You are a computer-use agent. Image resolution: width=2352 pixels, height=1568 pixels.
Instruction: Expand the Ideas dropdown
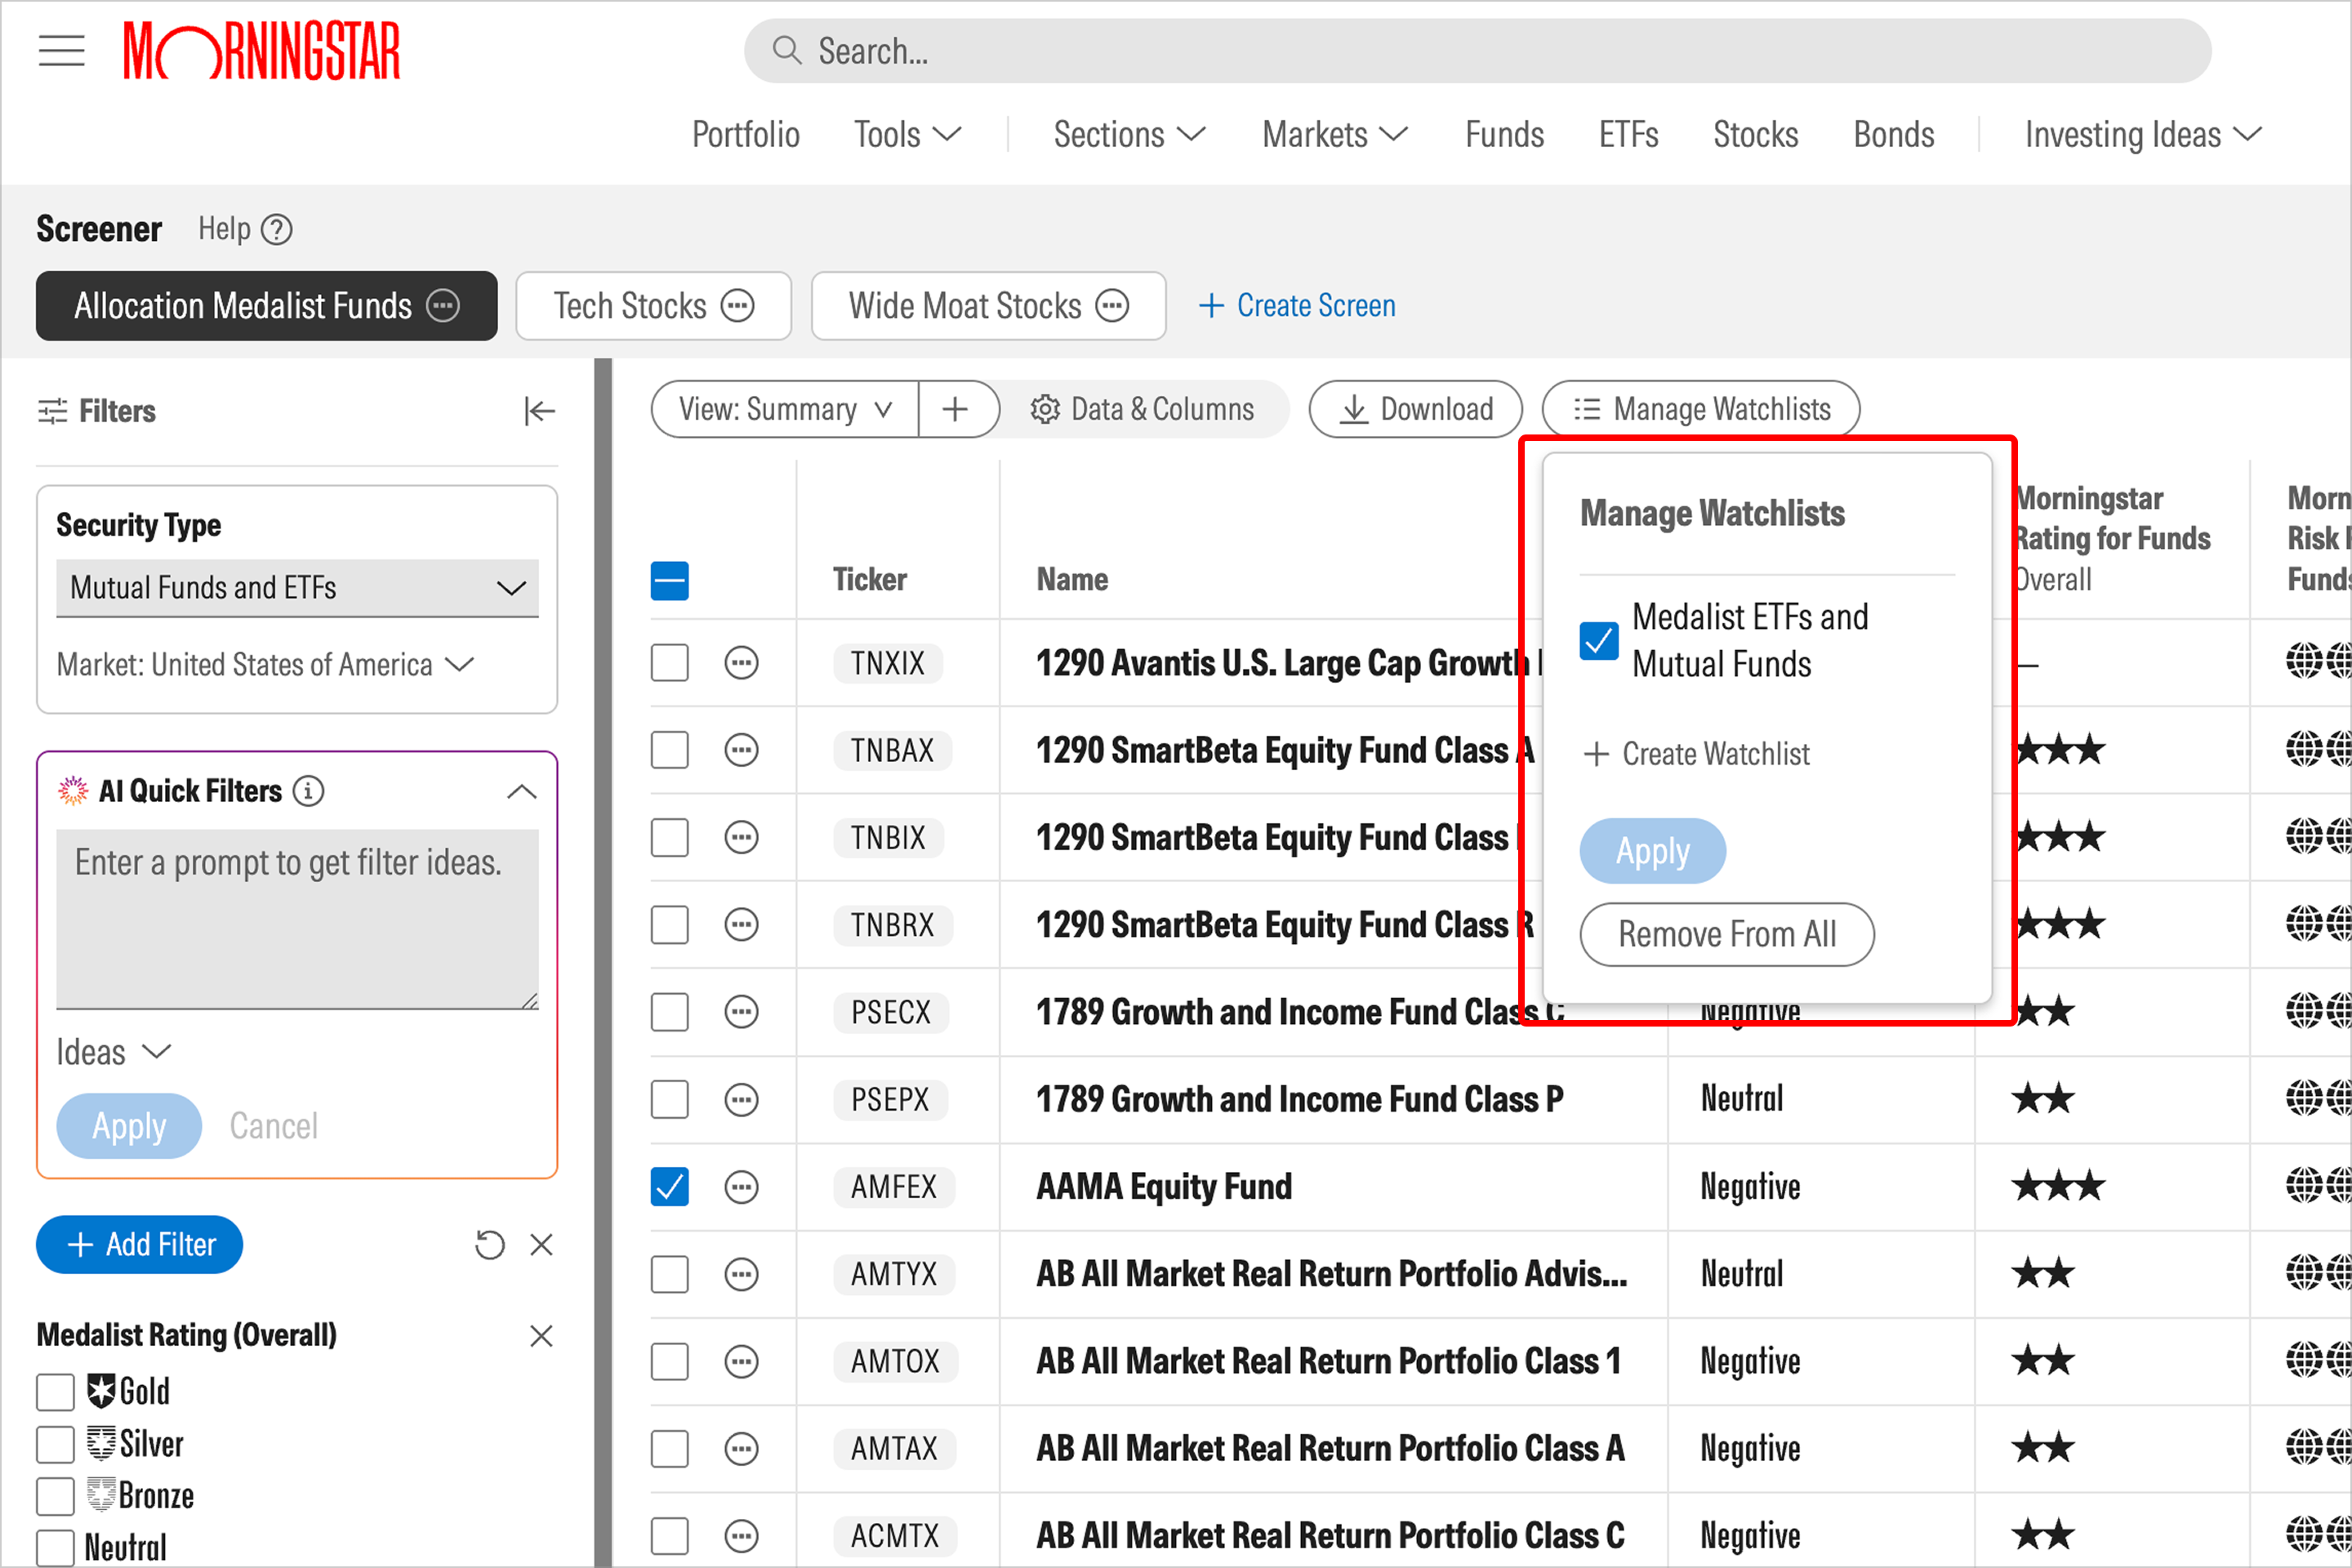click(113, 1052)
